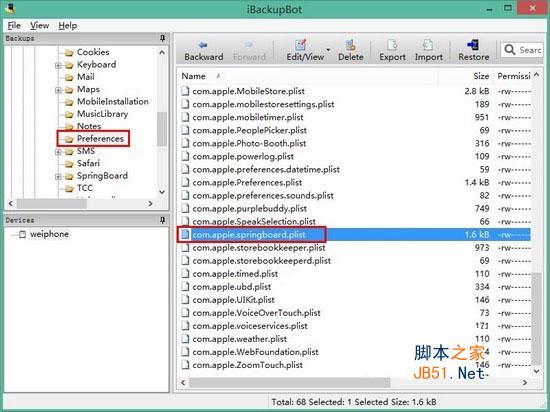This screenshot has width=550, height=412.
Task: Click file list scroll right arrow
Action: [x=525, y=383]
